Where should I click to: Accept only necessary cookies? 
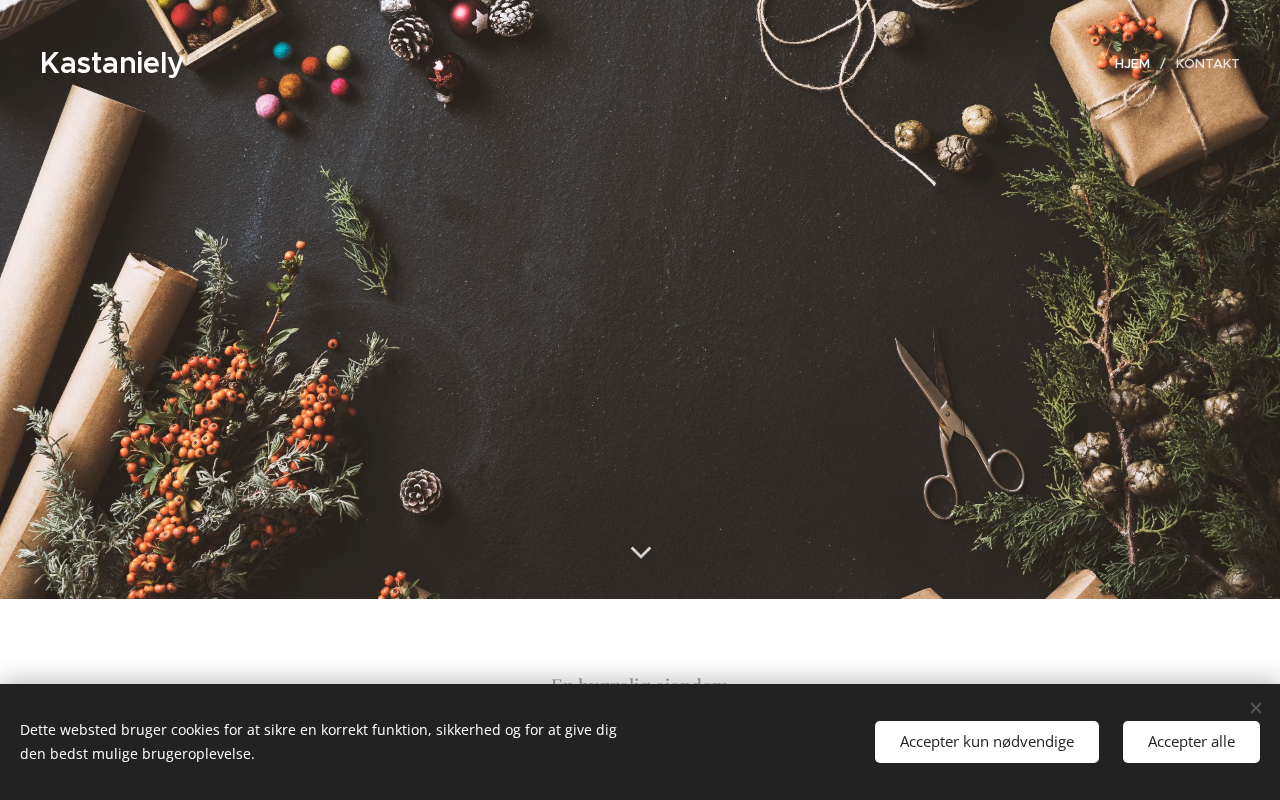pyautogui.click(x=987, y=742)
